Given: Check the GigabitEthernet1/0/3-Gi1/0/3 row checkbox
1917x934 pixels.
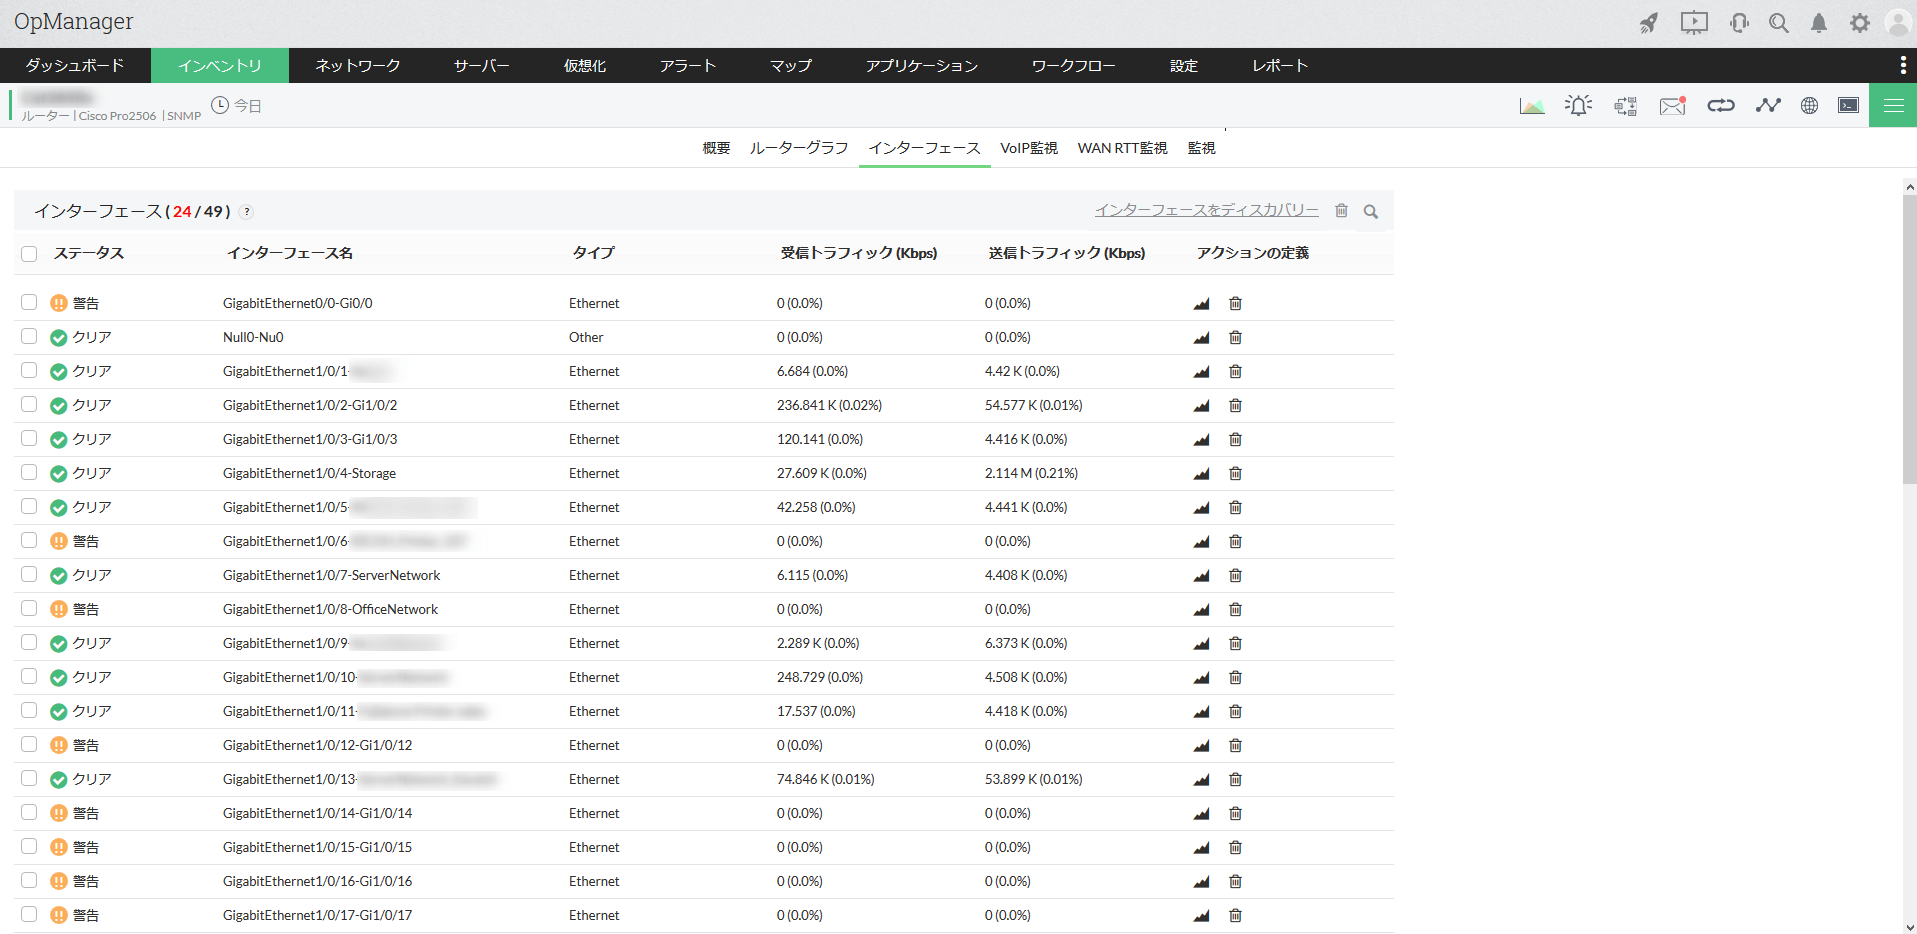Looking at the screenshot, I should (x=29, y=438).
